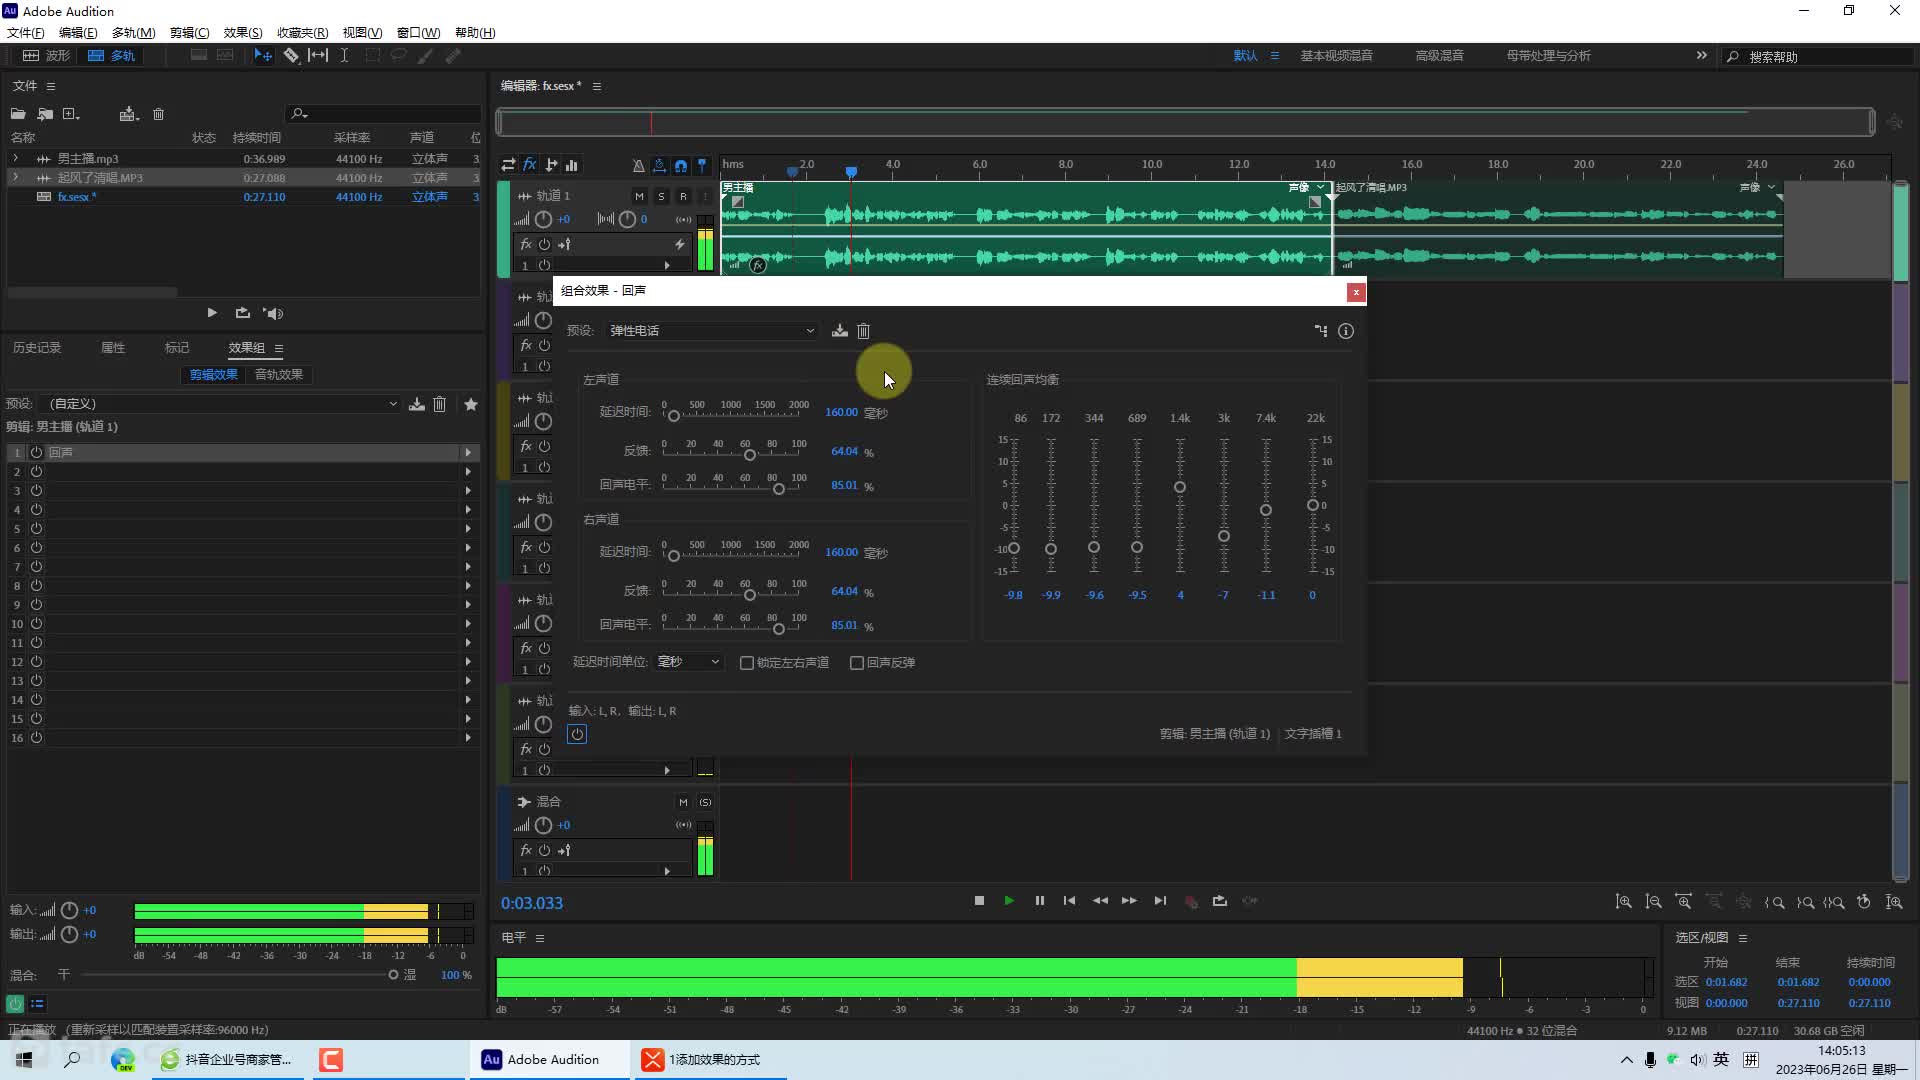The width and height of the screenshot is (1920, 1080).
Task: Open the echo preset dropdown
Action: point(711,331)
